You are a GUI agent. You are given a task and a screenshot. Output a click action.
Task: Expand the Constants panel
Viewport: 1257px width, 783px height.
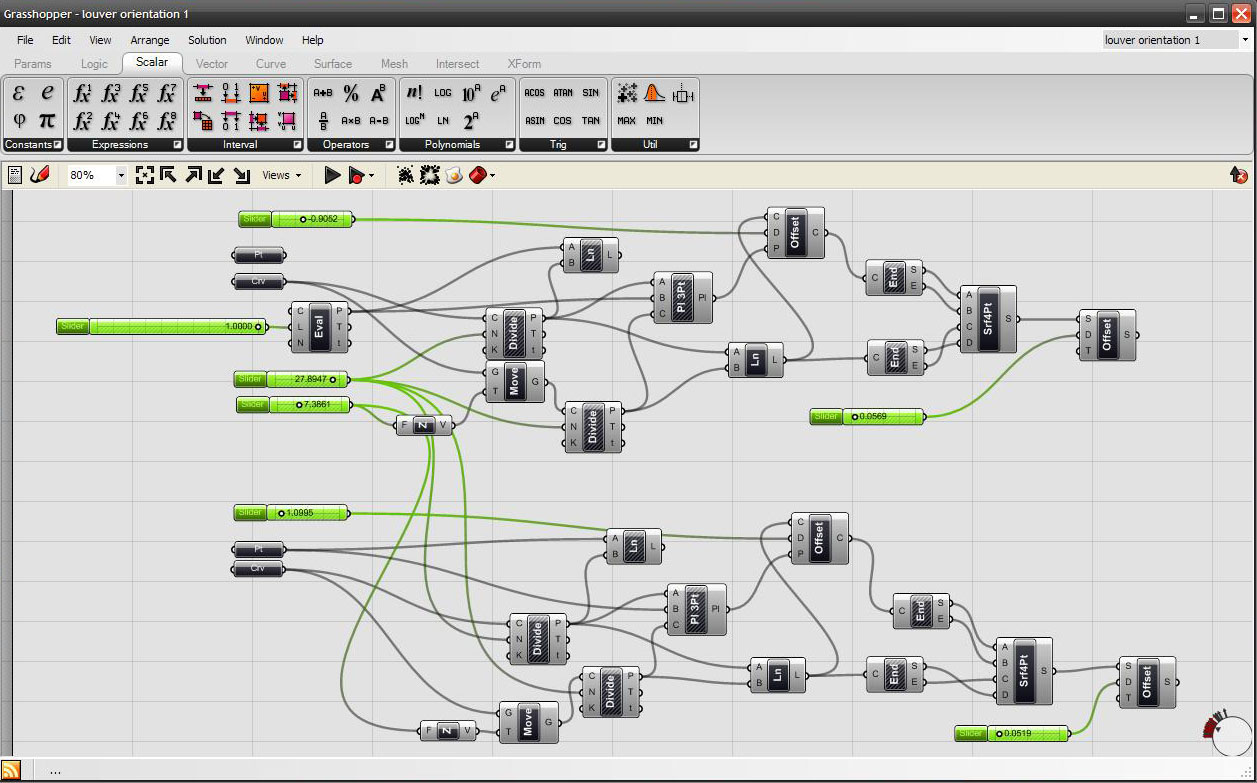(57, 145)
